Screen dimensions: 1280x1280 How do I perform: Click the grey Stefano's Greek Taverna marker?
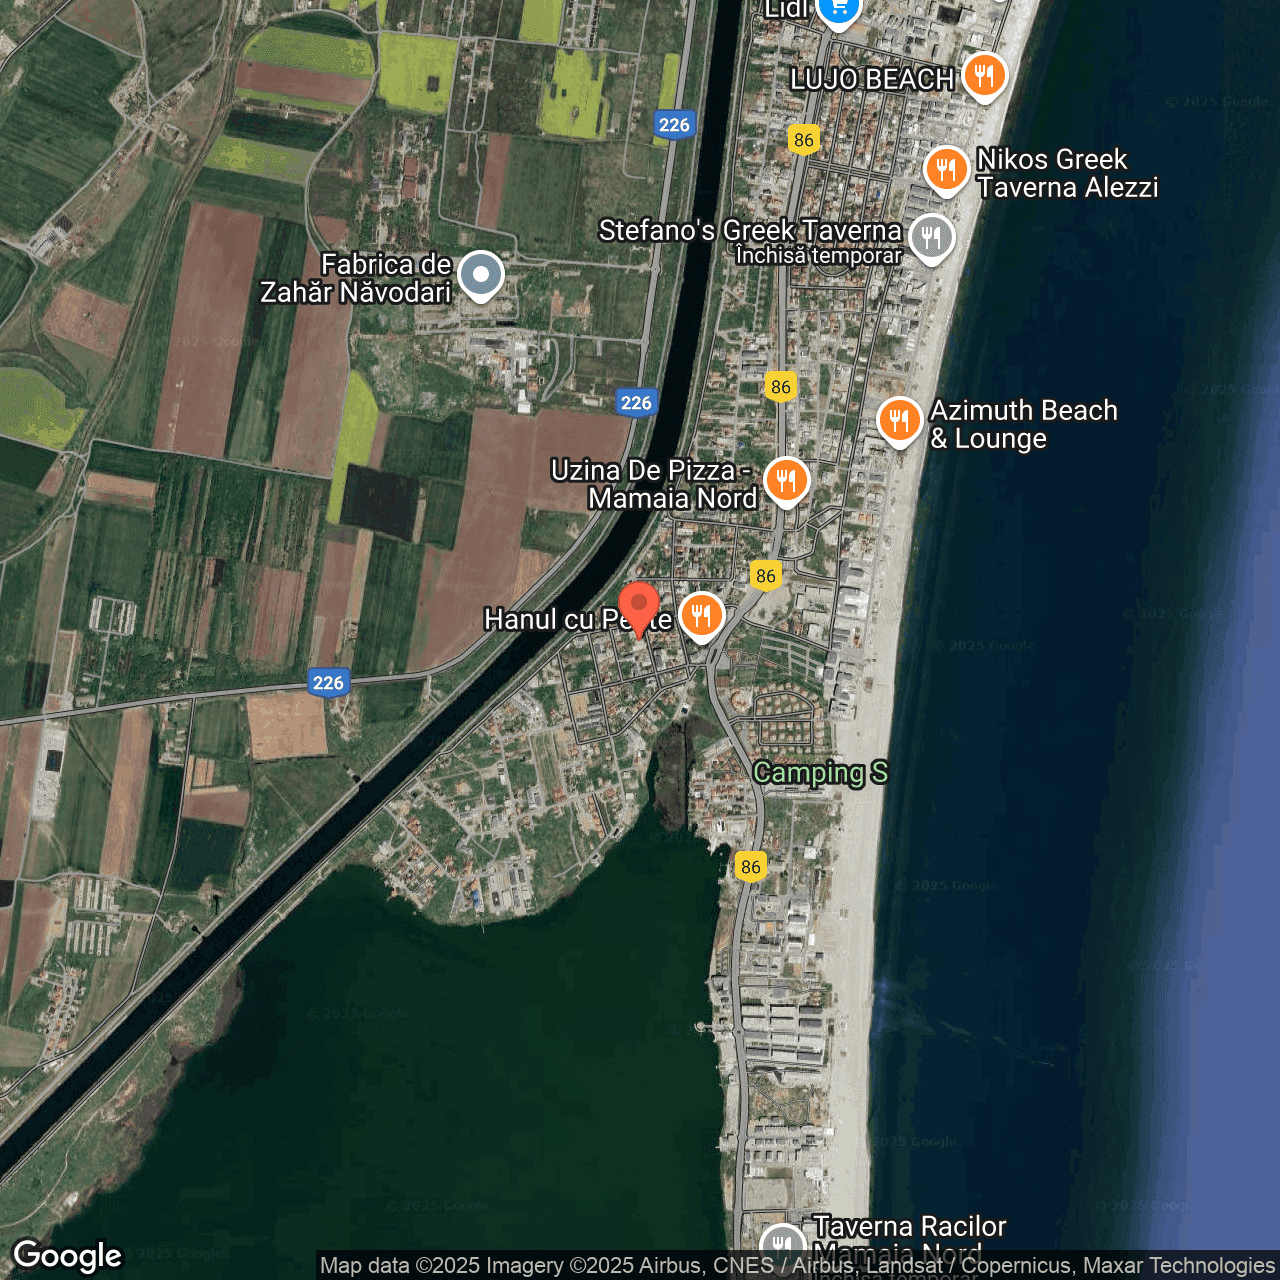pos(931,238)
